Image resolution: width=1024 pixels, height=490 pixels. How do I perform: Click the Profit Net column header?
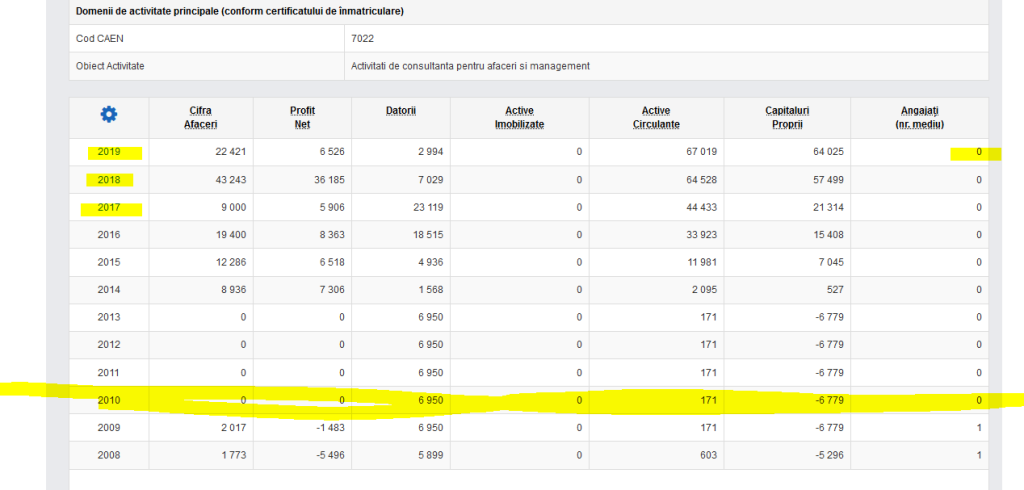click(x=302, y=117)
